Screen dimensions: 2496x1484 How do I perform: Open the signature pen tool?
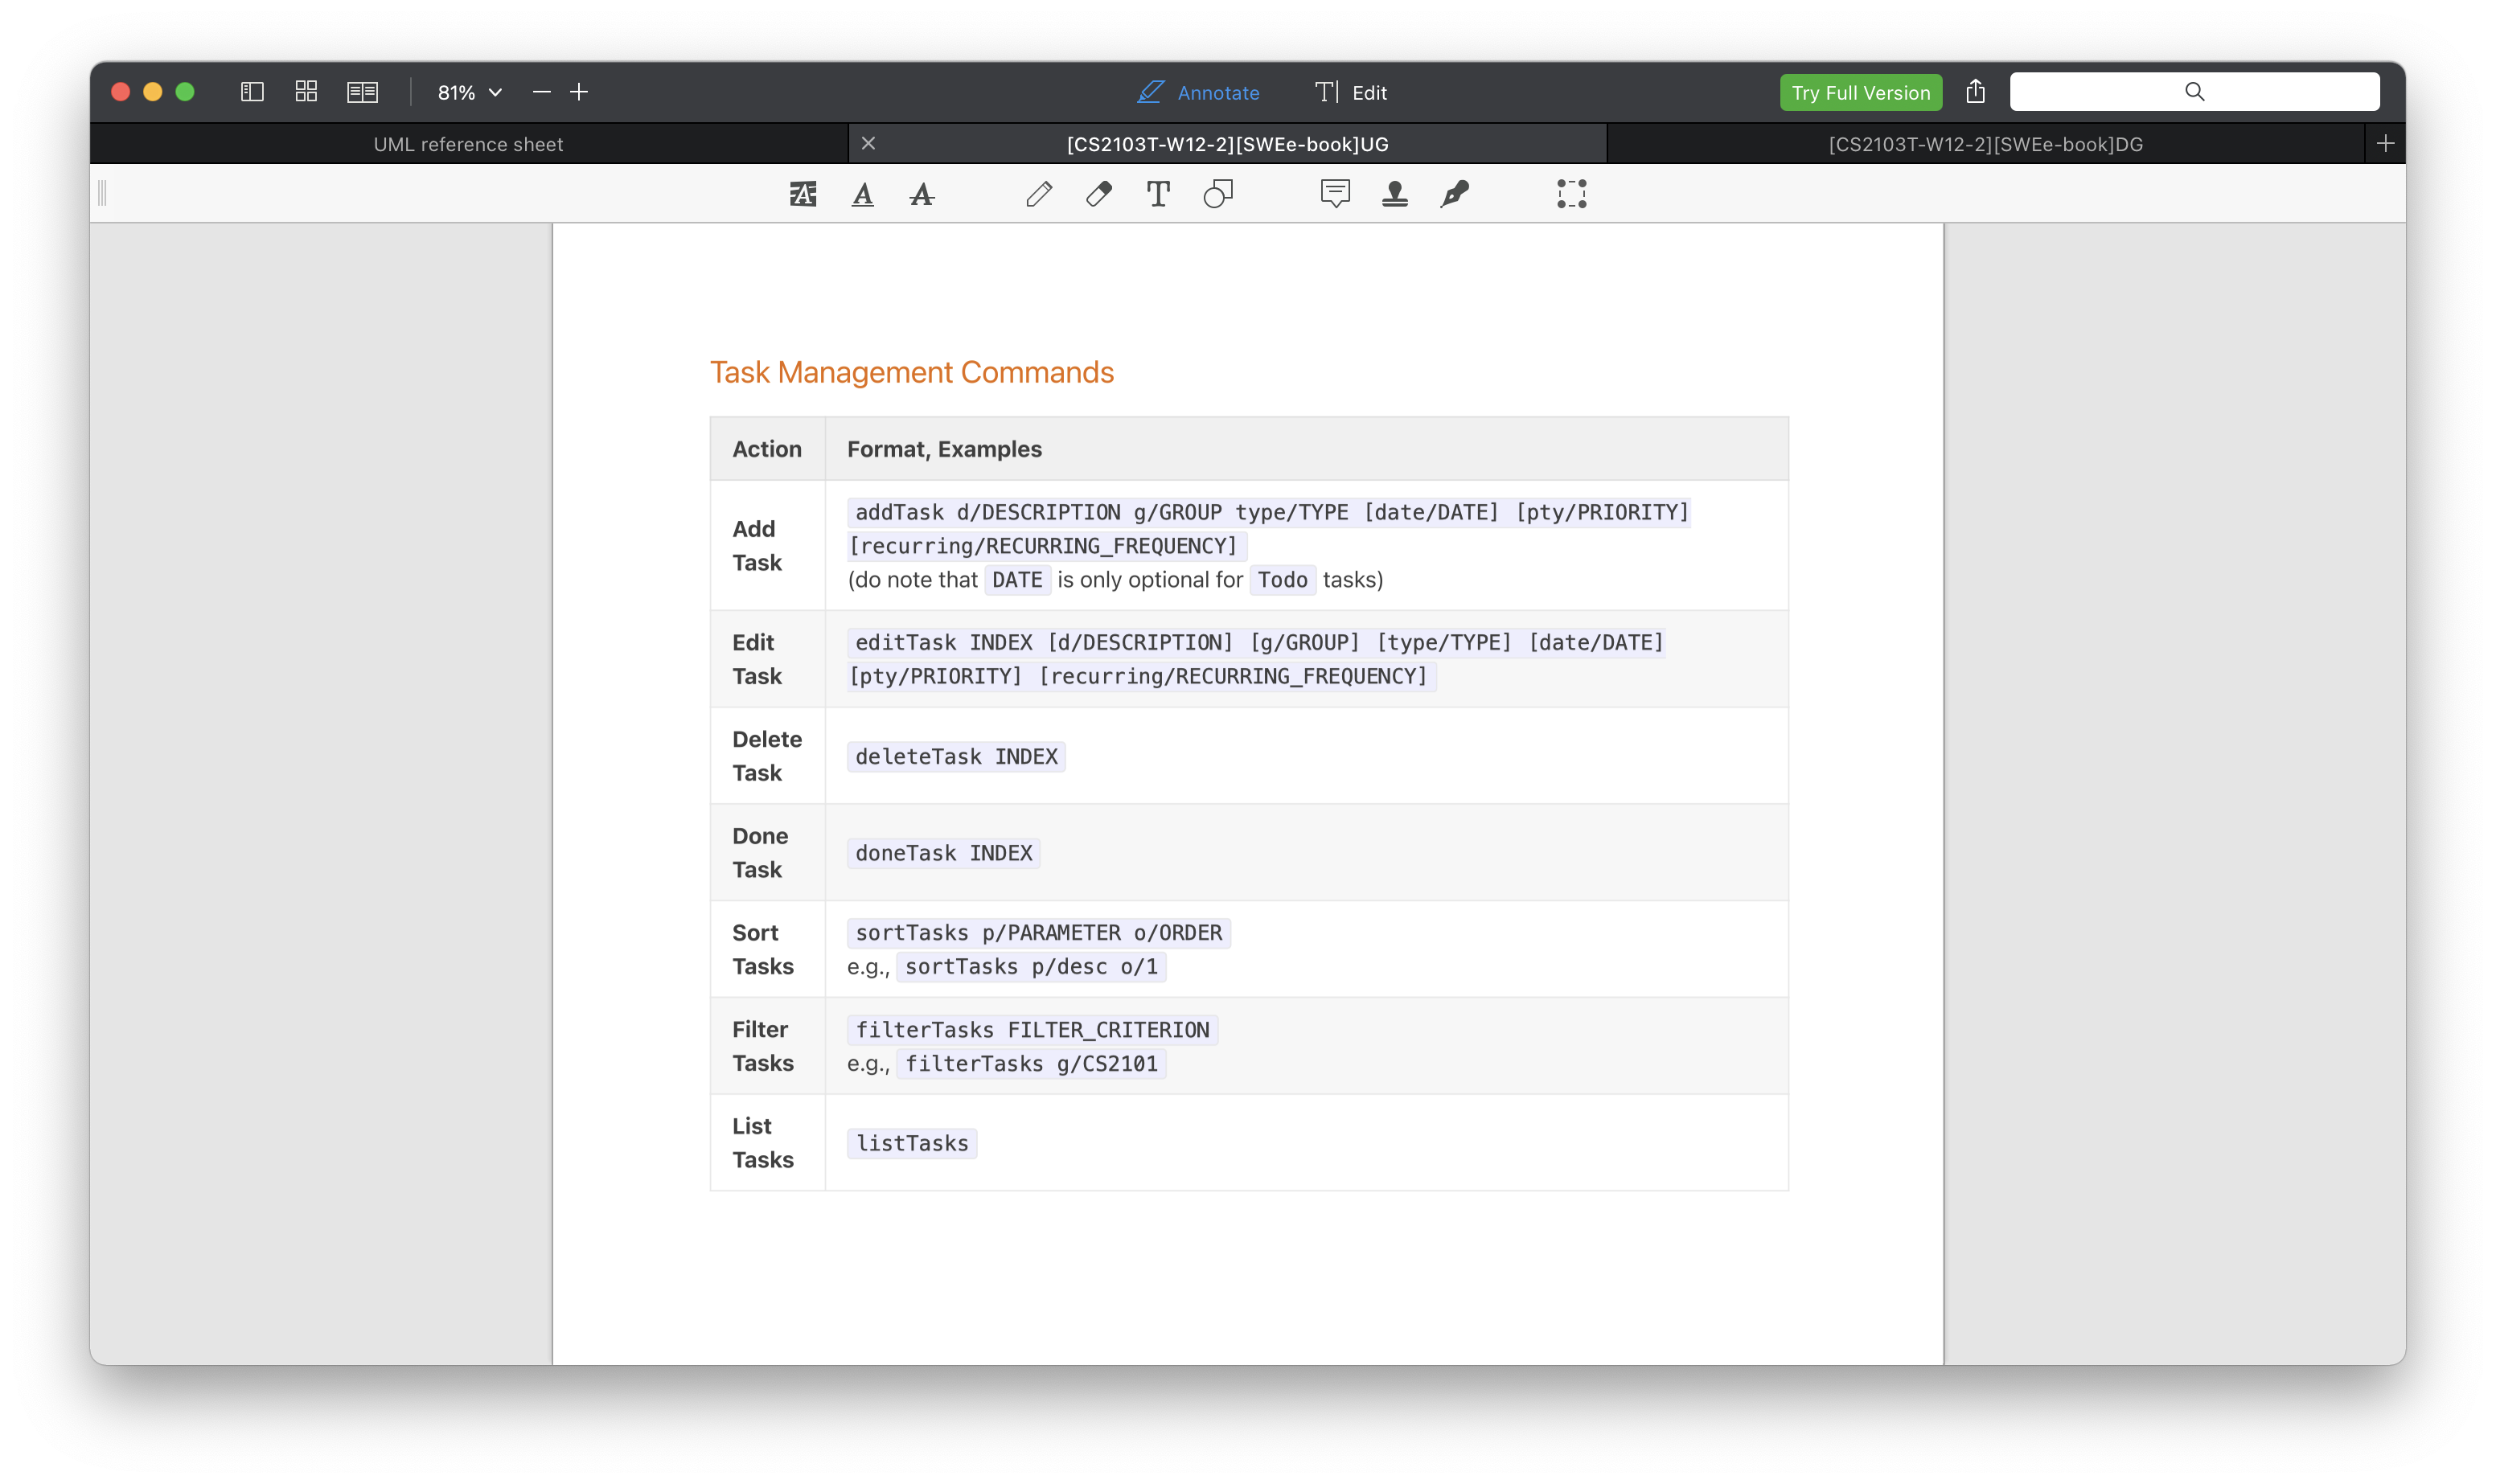(1454, 194)
